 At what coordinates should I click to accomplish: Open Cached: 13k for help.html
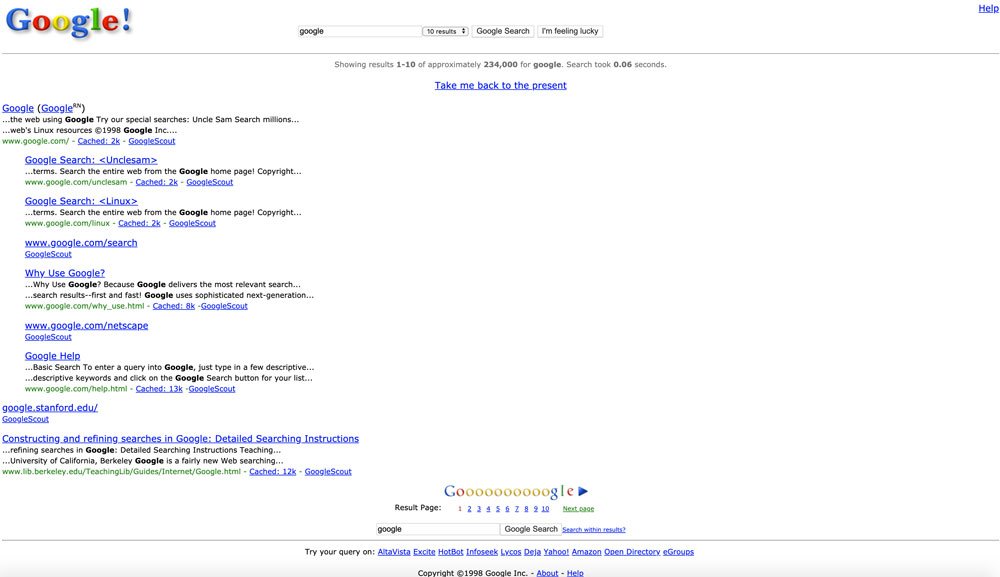(x=159, y=389)
